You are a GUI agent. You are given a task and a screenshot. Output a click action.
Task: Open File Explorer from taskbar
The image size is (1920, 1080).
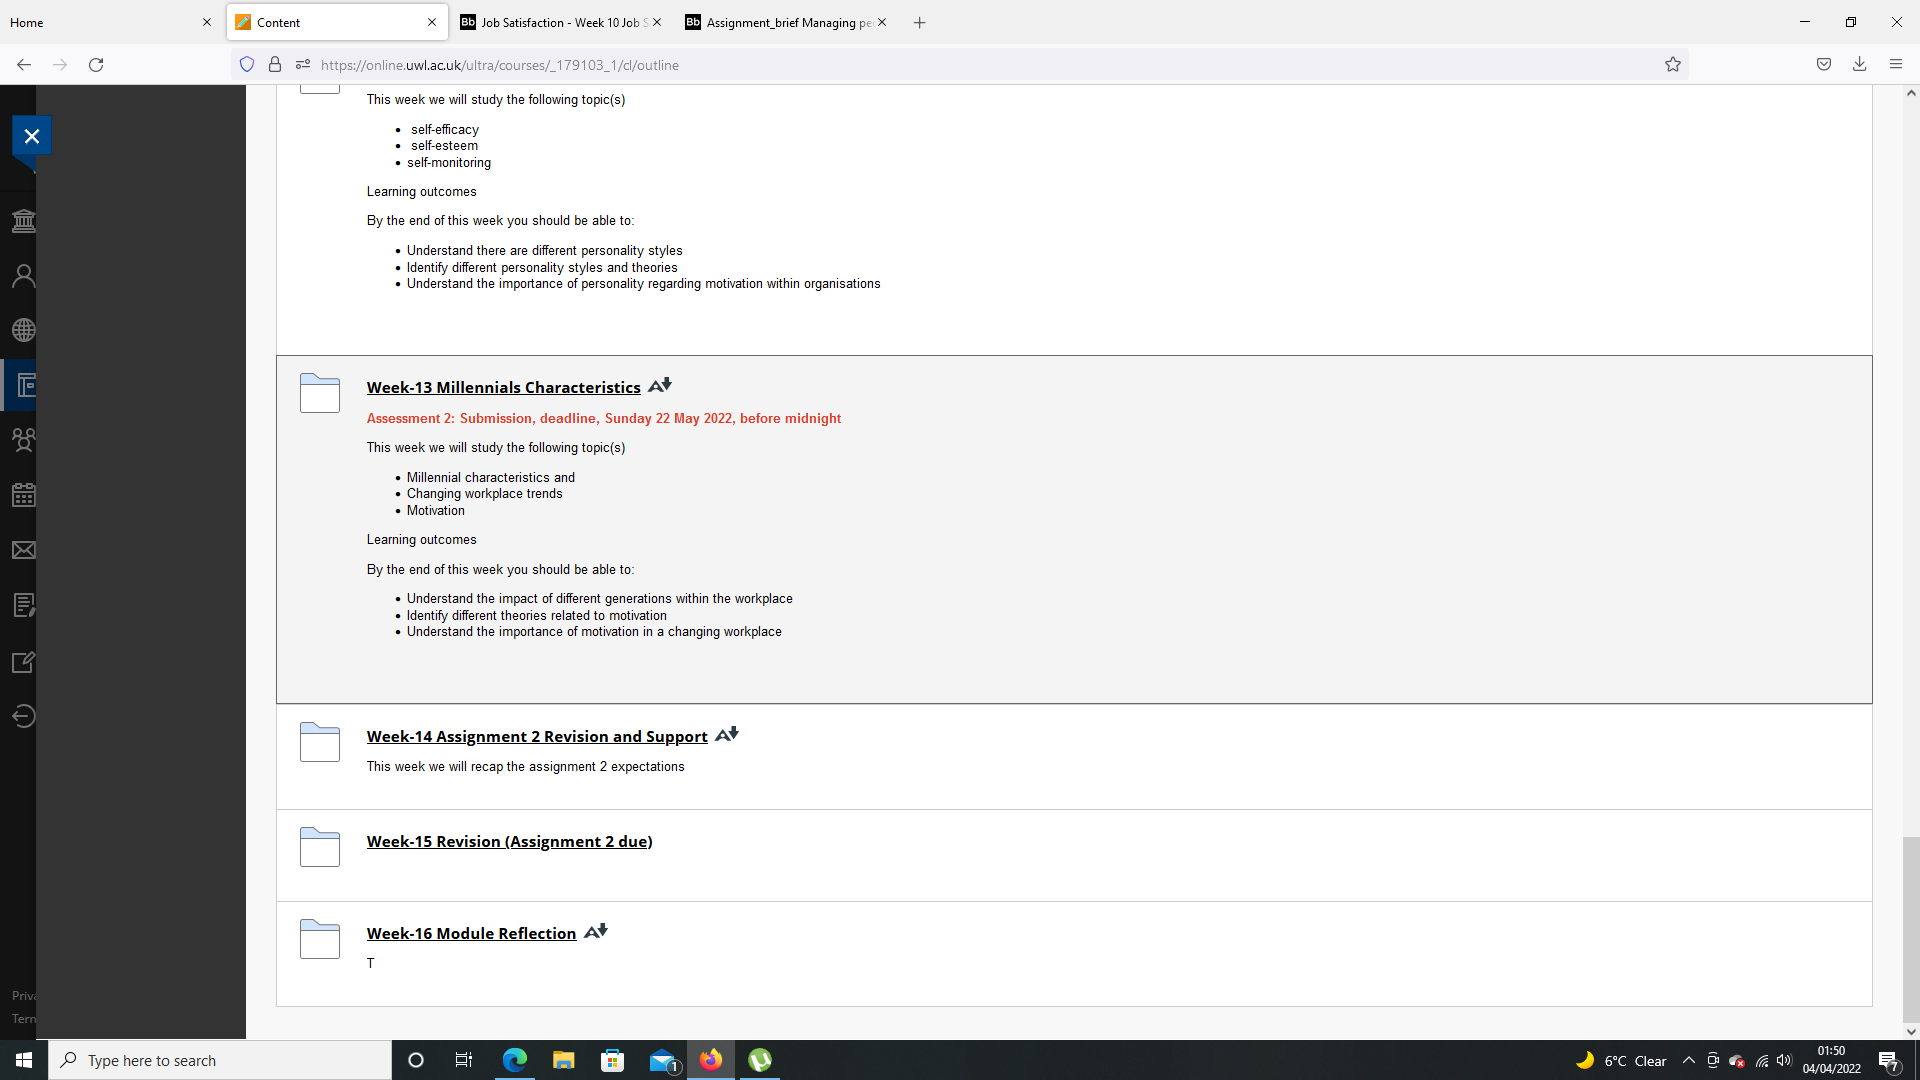(563, 1060)
